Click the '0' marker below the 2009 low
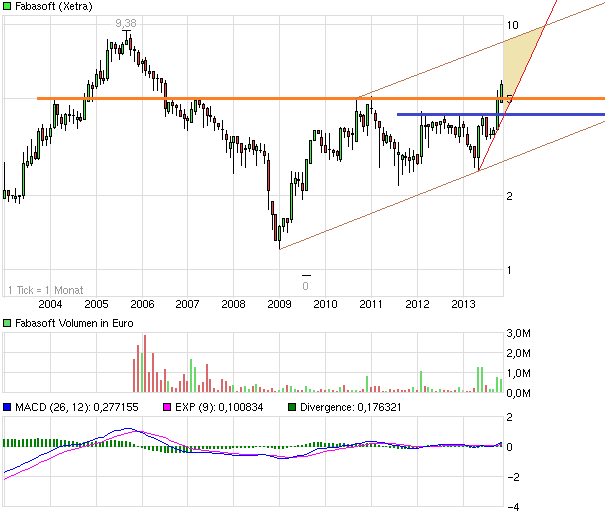This screenshot has height=515, width=605. pos(306,286)
